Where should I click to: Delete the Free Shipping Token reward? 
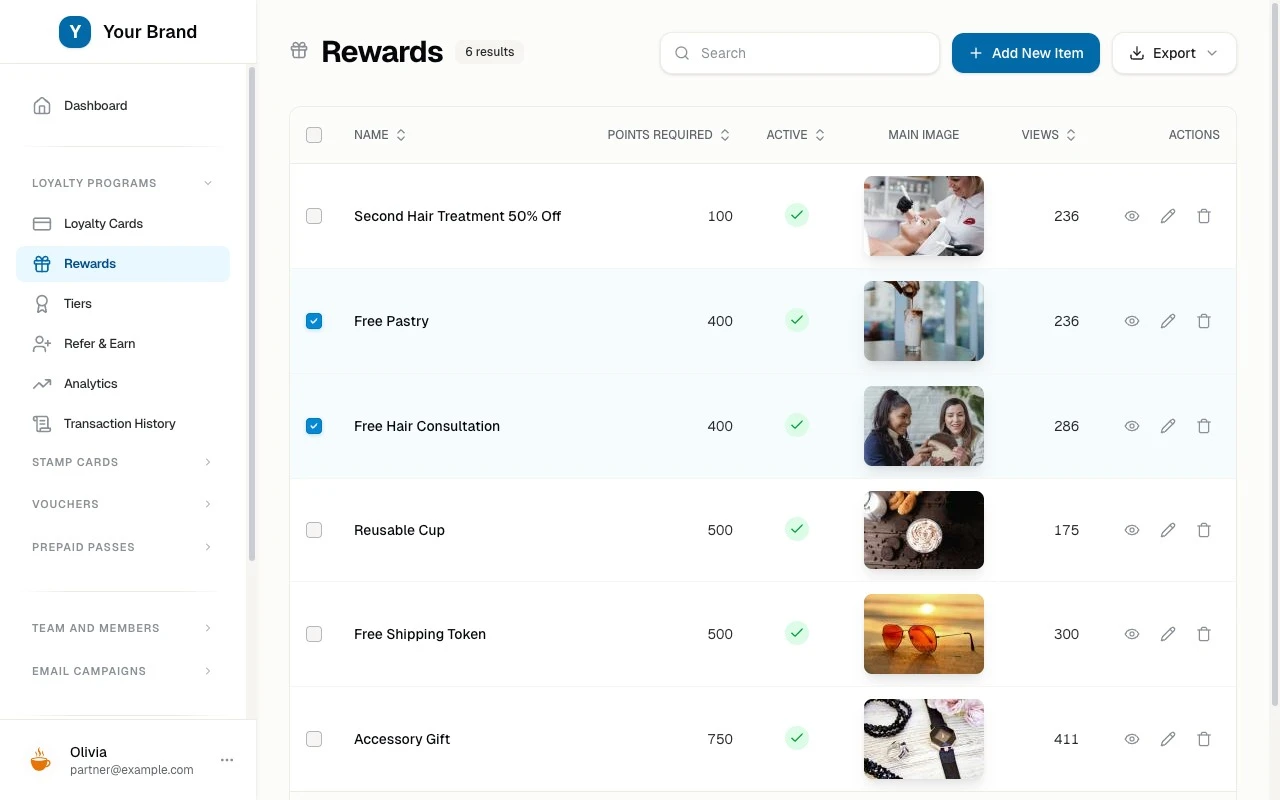[x=1204, y=634]
